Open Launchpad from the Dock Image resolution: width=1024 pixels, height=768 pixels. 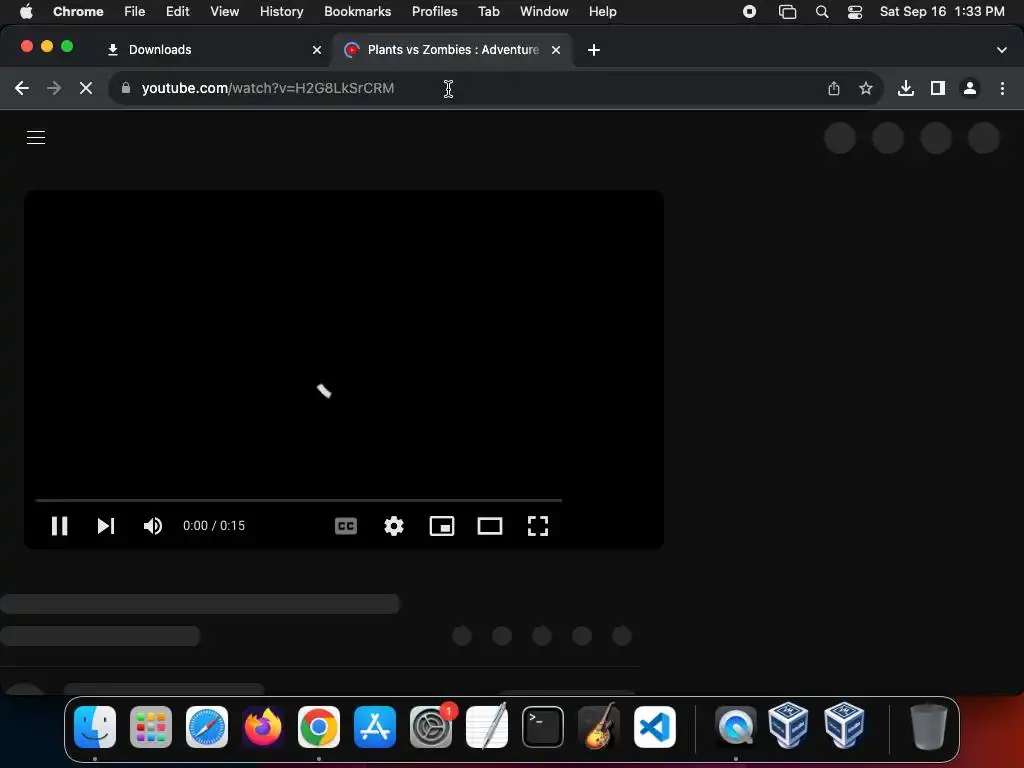151,727
